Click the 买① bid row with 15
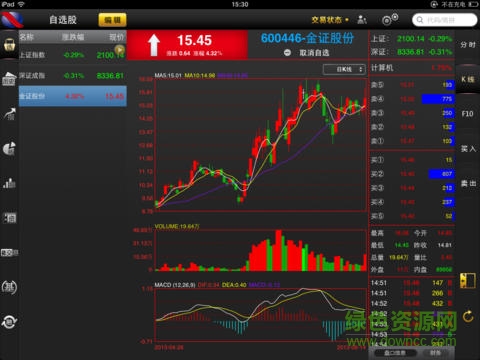Viewport: 480px width, 360px height. 412,160
